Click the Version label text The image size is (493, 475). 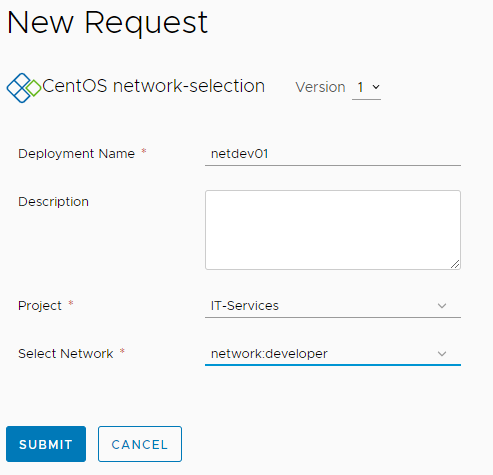point(320,87)
